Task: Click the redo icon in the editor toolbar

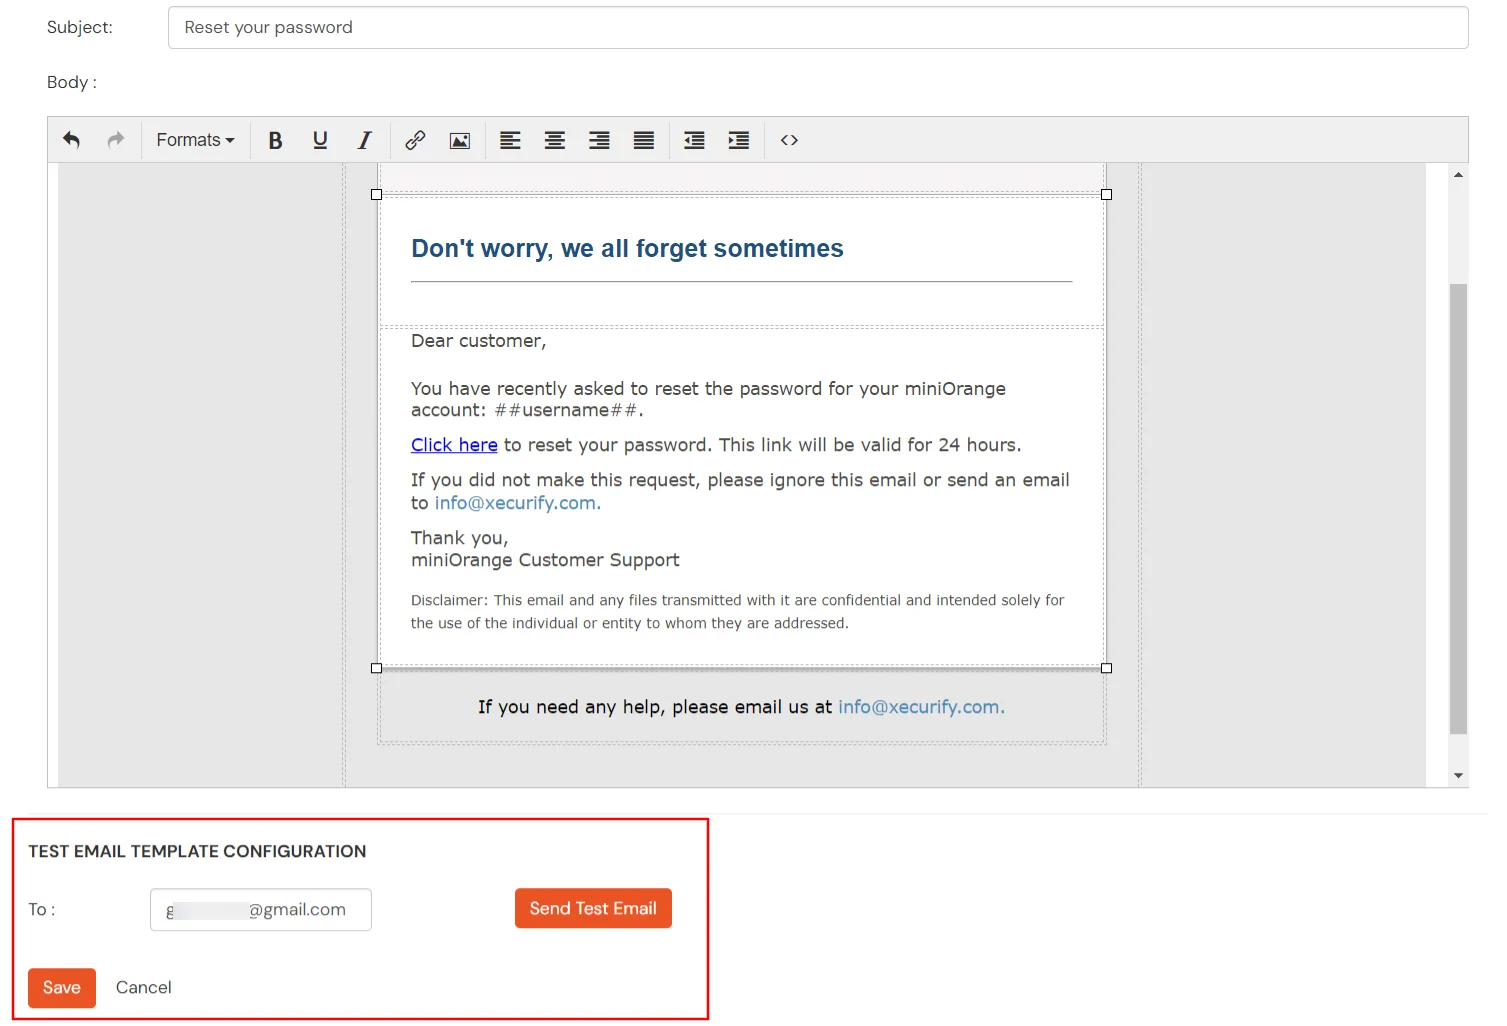Action: point(115,140)
